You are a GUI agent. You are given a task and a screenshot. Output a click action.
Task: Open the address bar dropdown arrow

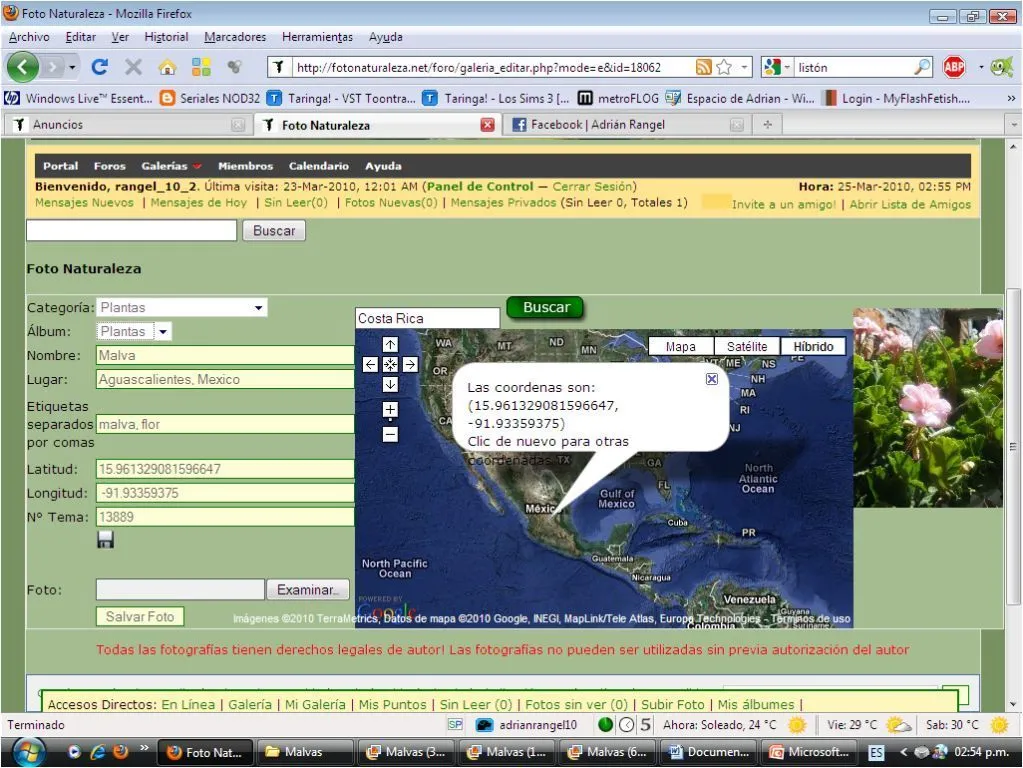pyautogui.click(x=744, y=67)
